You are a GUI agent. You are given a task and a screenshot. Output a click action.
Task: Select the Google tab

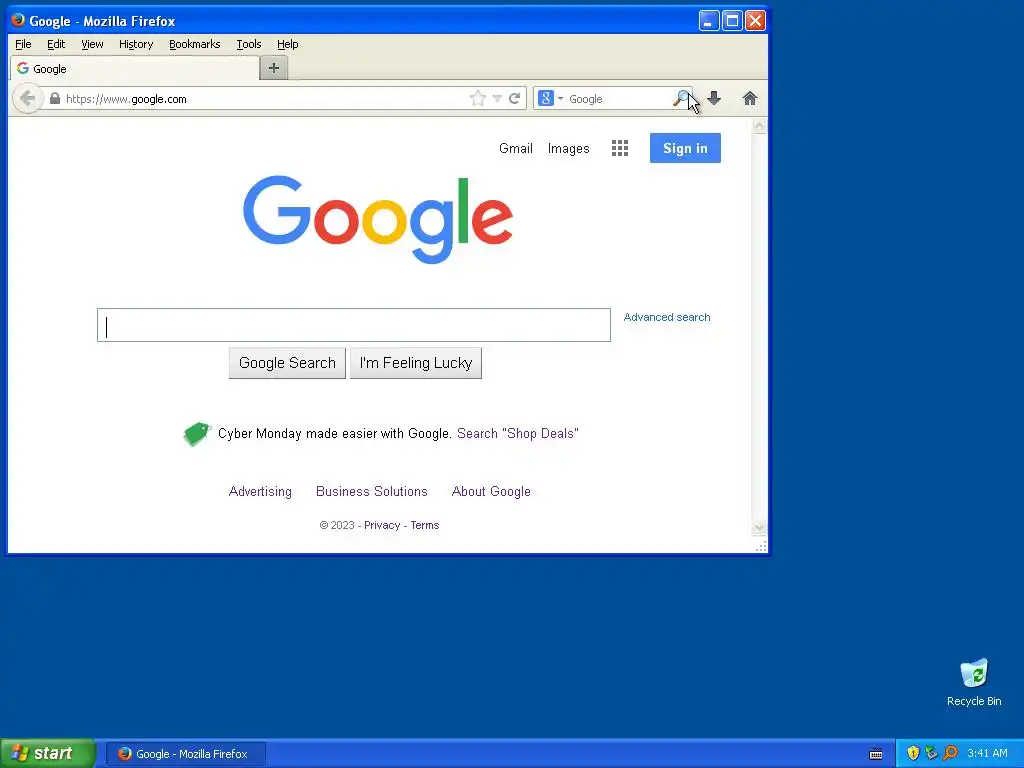coord(135,69)
